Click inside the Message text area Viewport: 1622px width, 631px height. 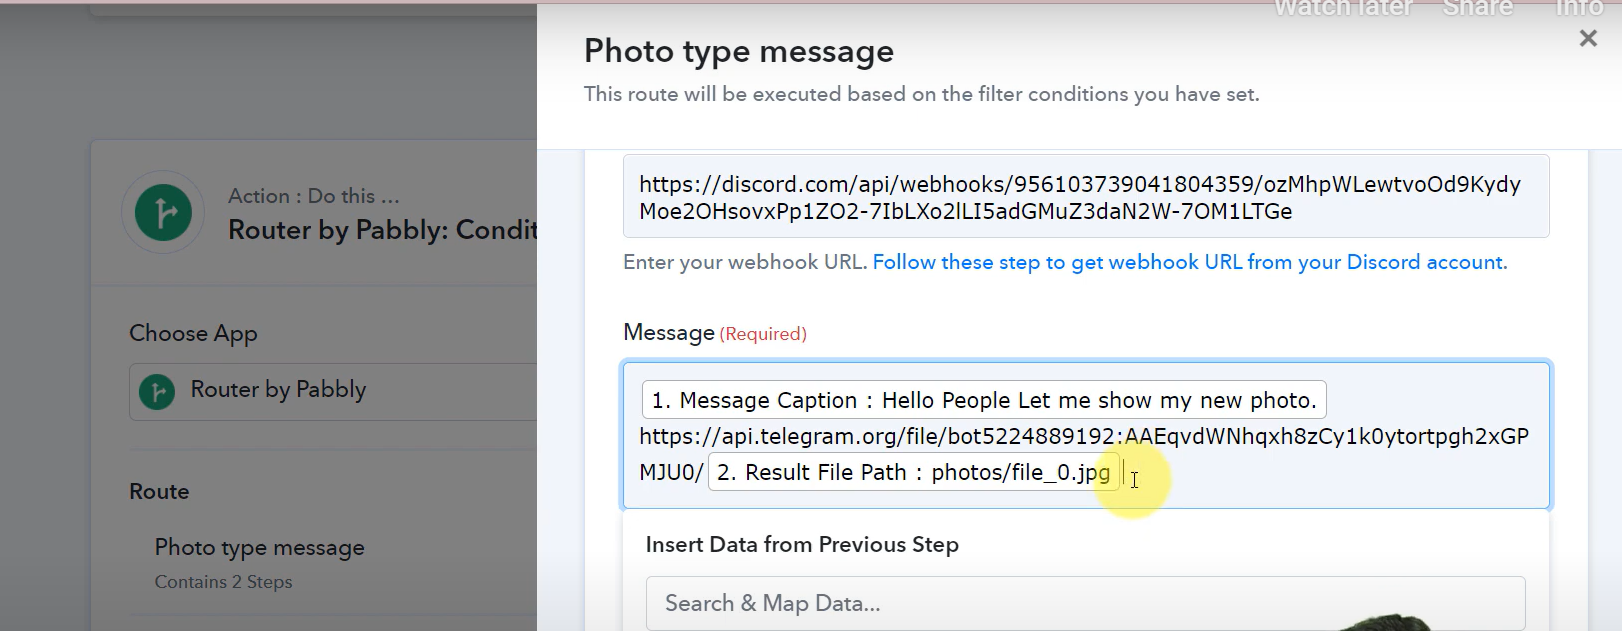pyautogui.click(x=1086, y=435)
